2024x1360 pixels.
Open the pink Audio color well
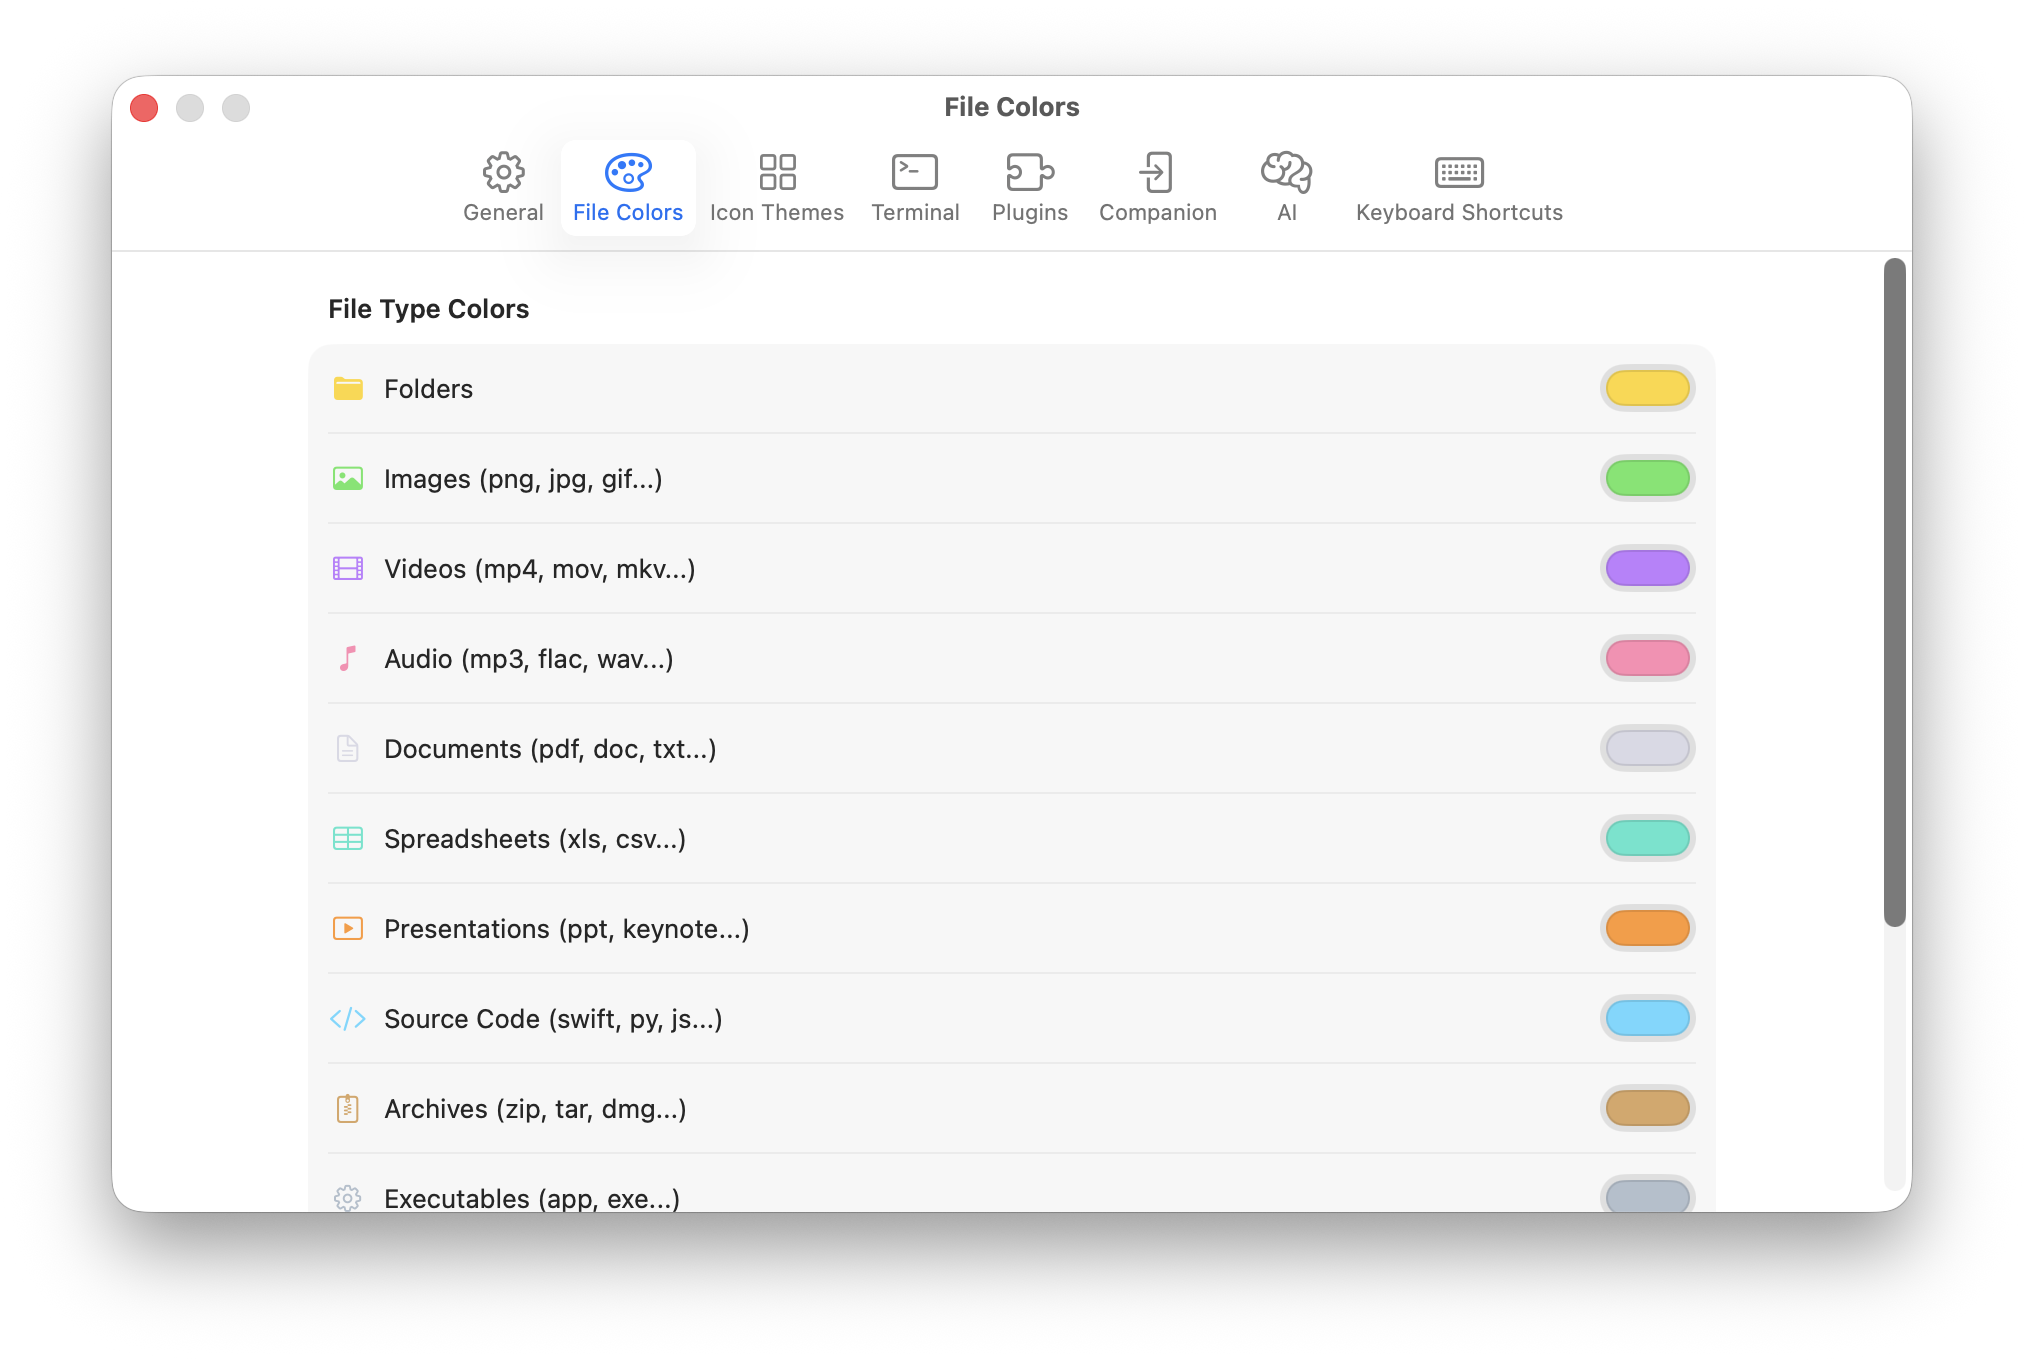1647,658
